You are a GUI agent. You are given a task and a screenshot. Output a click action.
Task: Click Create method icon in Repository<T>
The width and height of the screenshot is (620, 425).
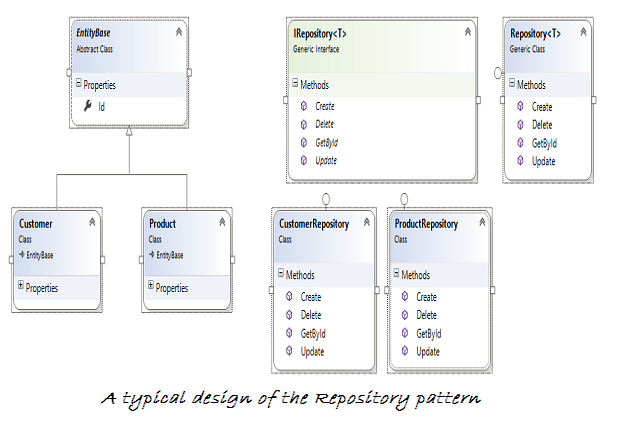(x=520, y=106)
